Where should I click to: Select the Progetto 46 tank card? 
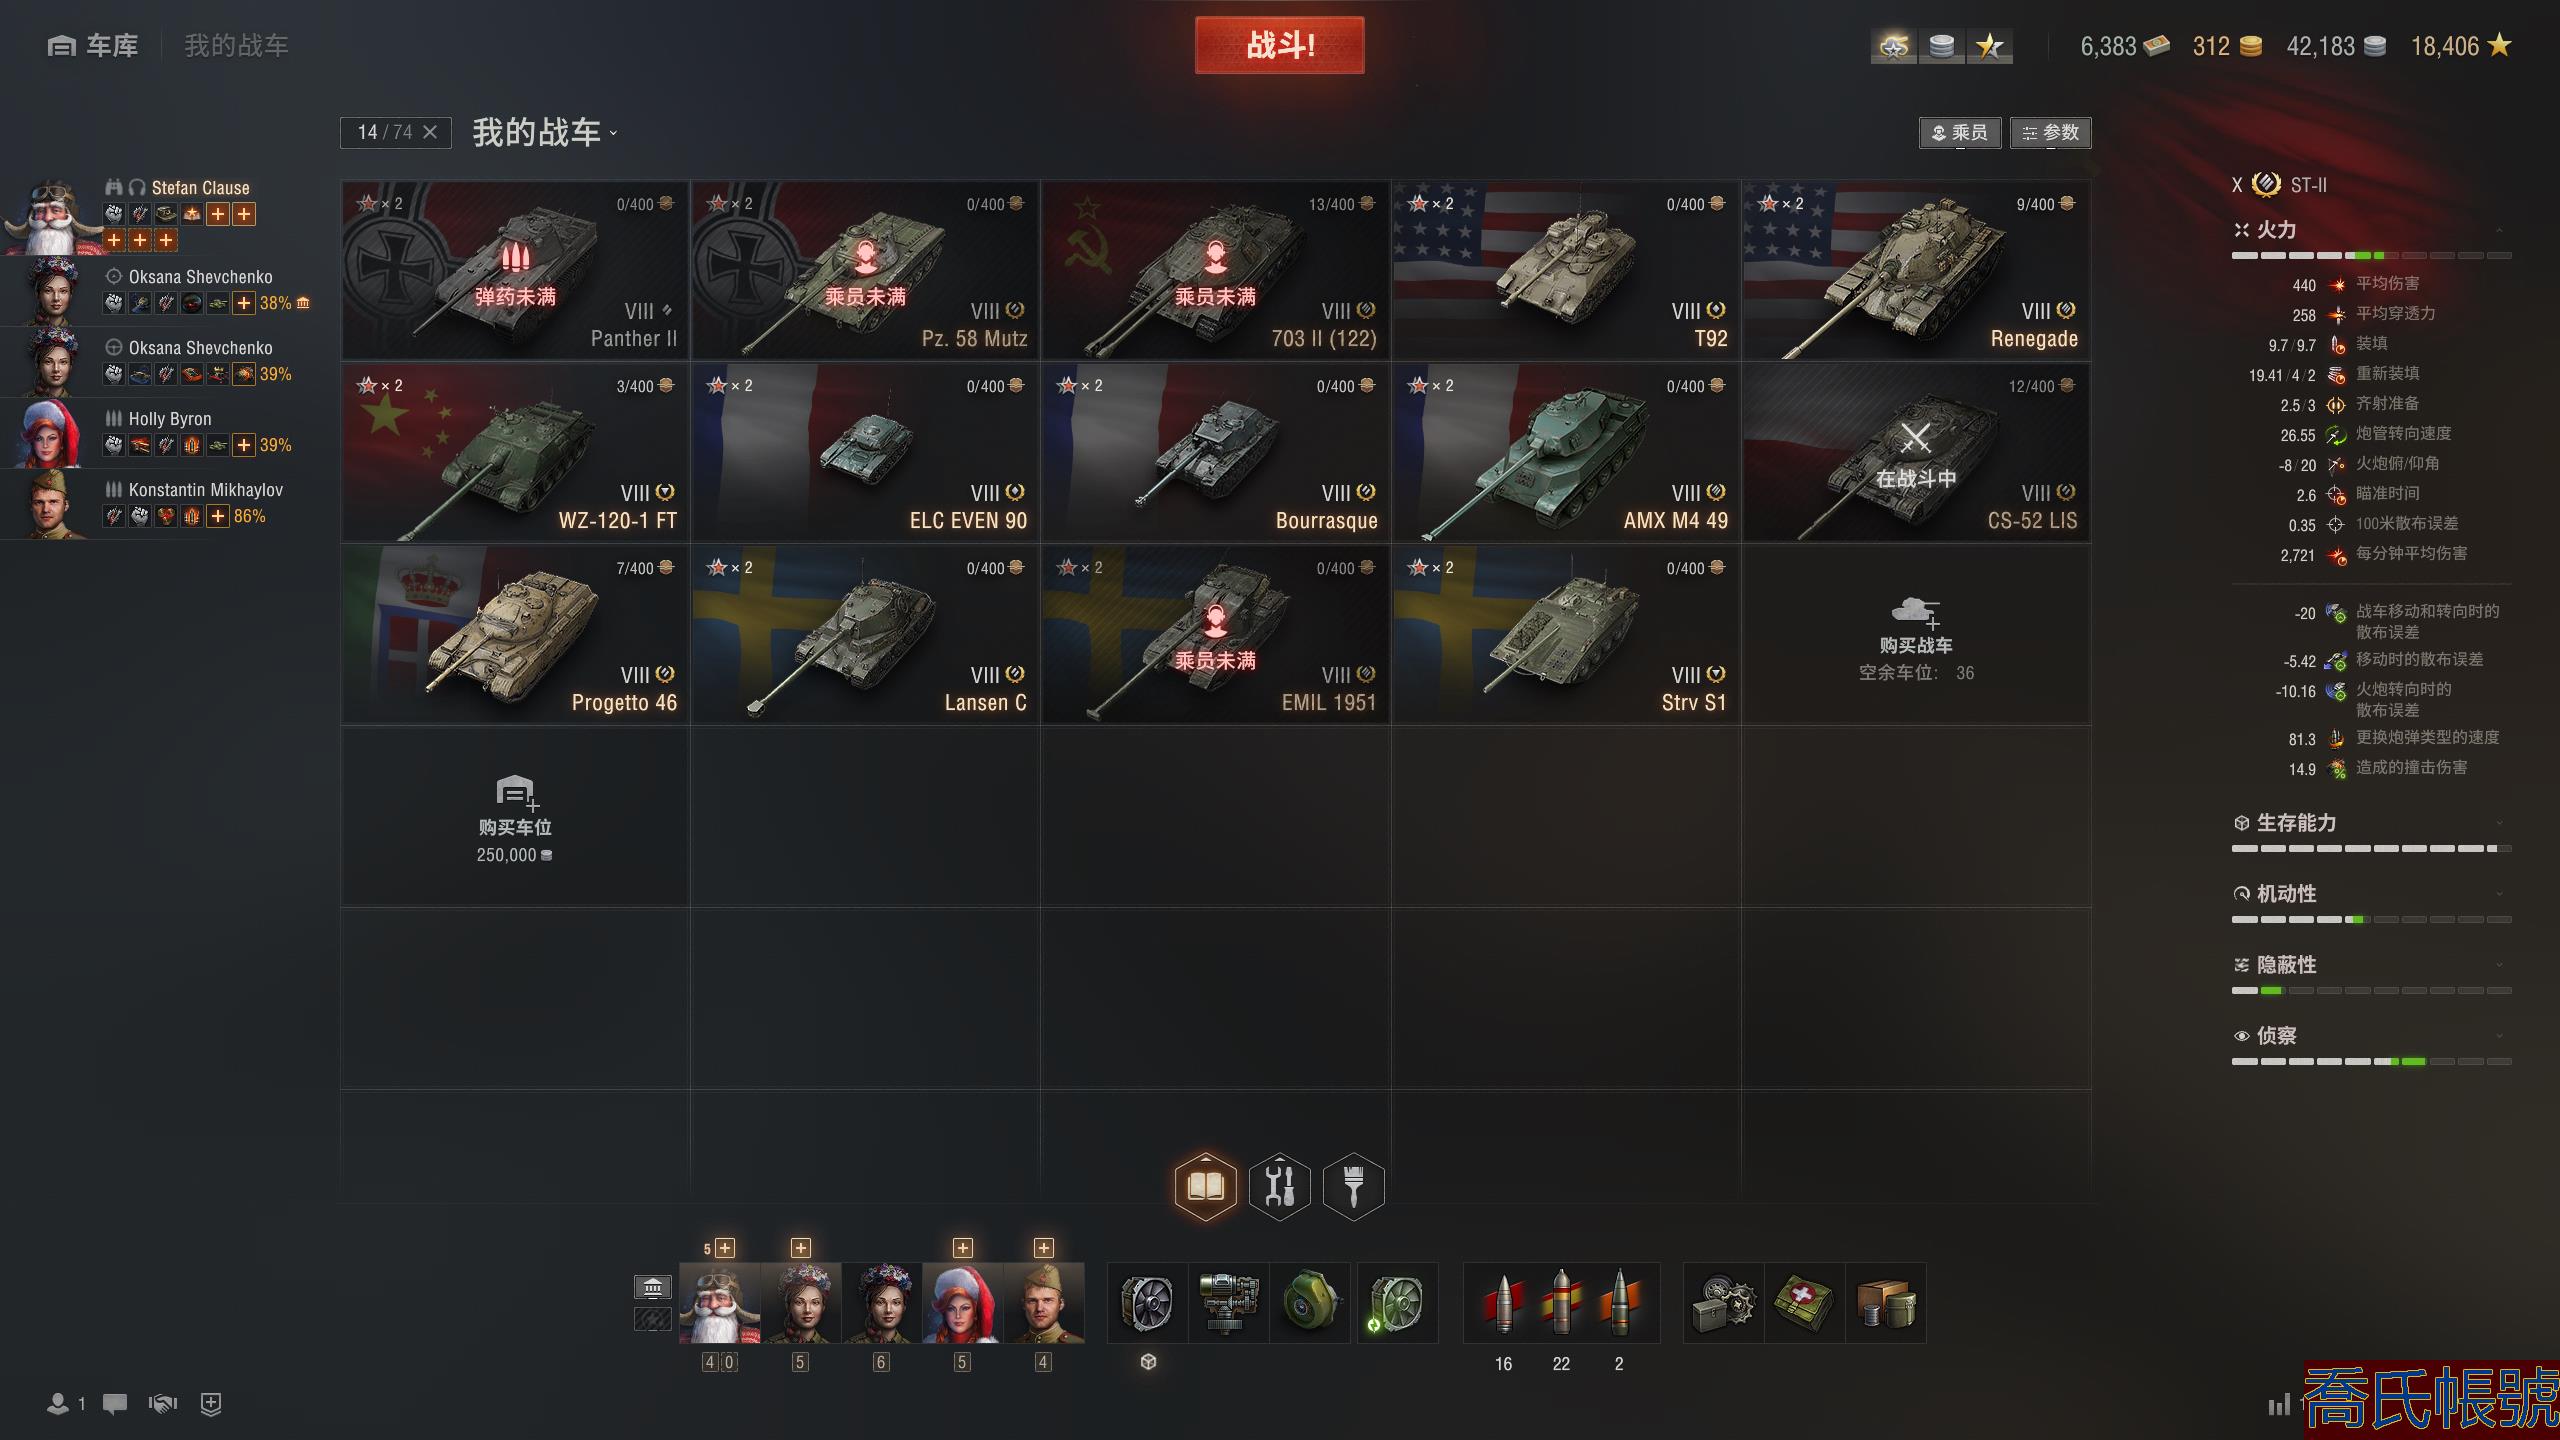(515, 635)
